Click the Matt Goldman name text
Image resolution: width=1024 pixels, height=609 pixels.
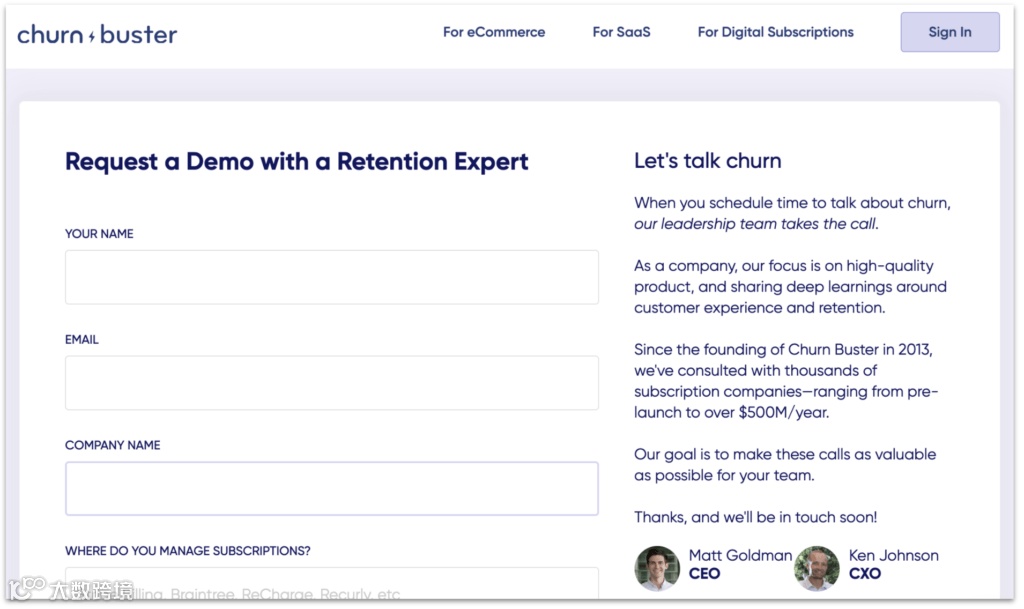[x=740, y=555]
